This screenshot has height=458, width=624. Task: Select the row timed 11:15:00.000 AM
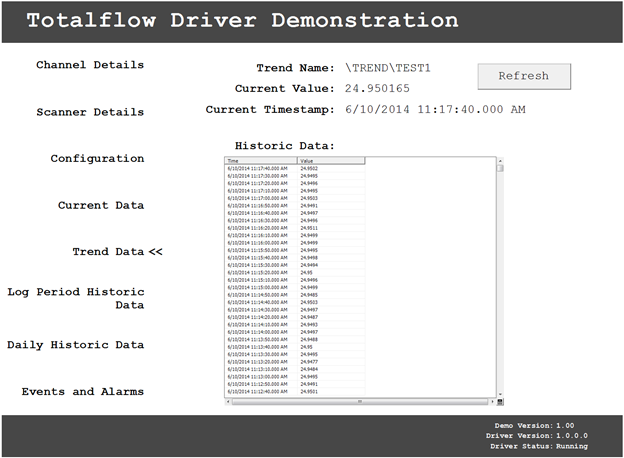(295, 287)
